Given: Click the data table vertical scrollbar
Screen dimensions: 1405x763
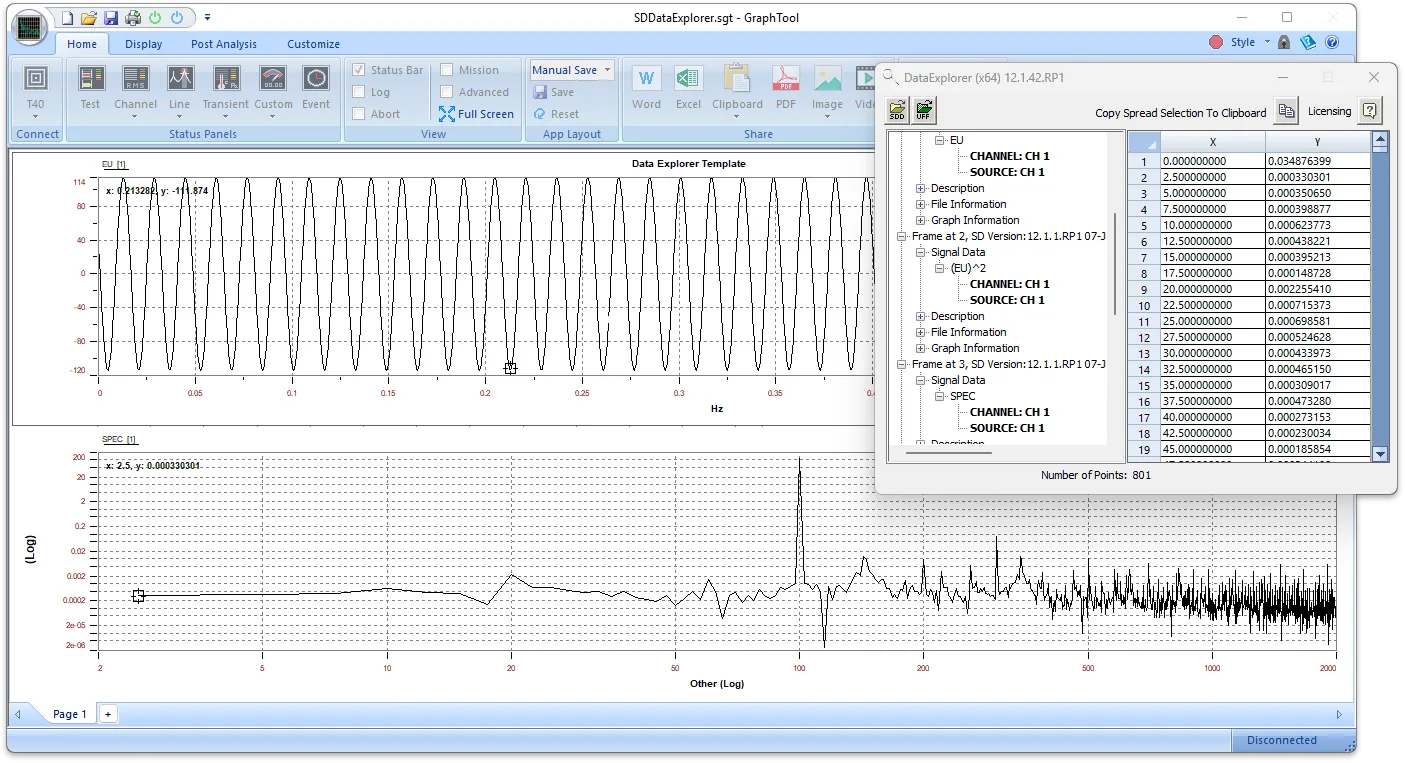Looking at the screenshot, I should pos(1380,300).
